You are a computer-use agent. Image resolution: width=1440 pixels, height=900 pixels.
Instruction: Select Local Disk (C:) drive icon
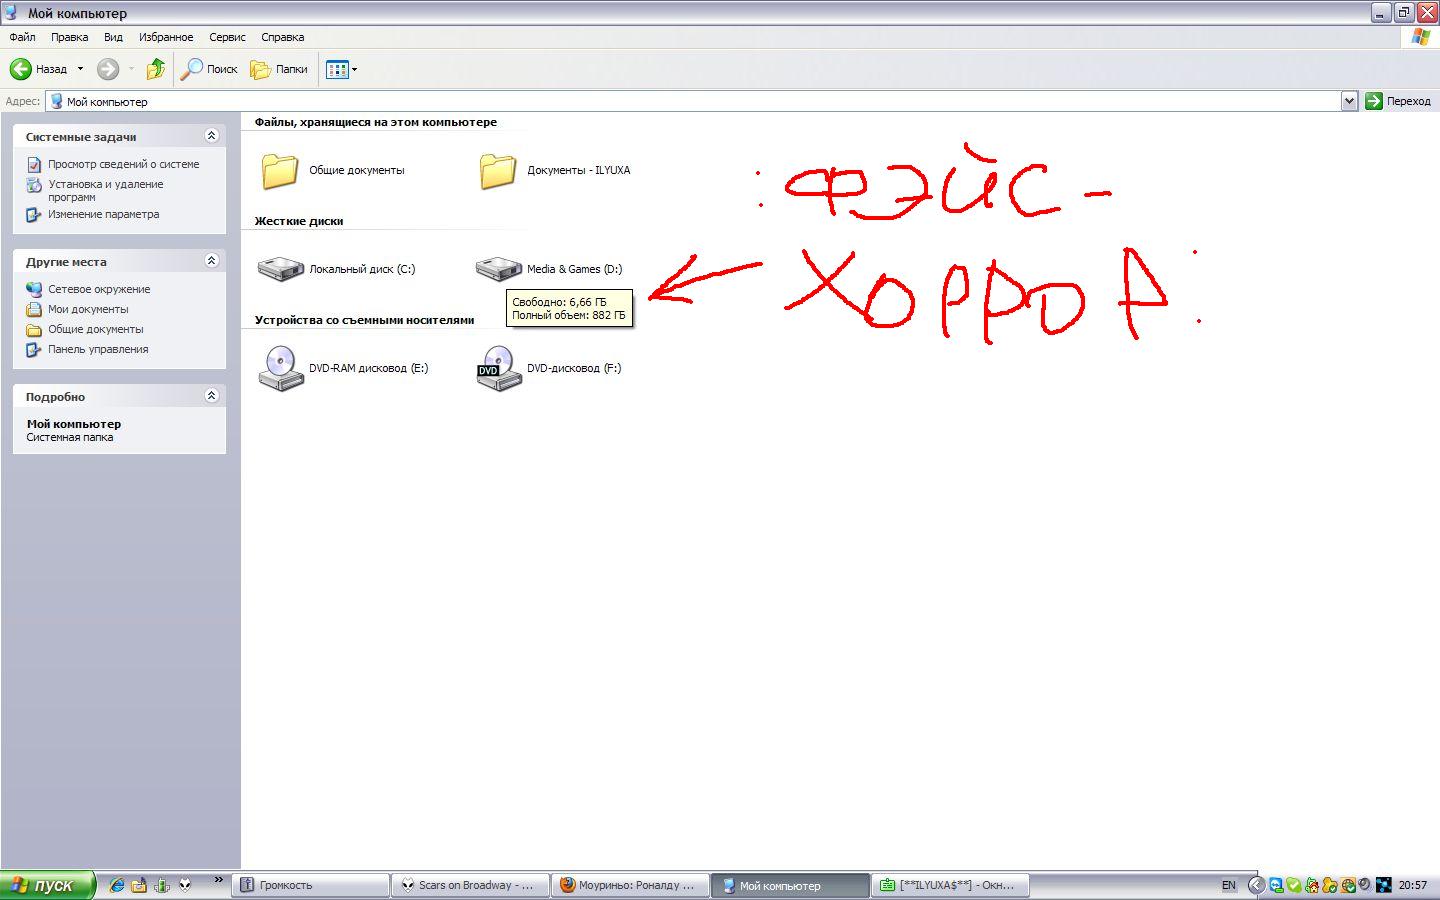tap(281, 268)
